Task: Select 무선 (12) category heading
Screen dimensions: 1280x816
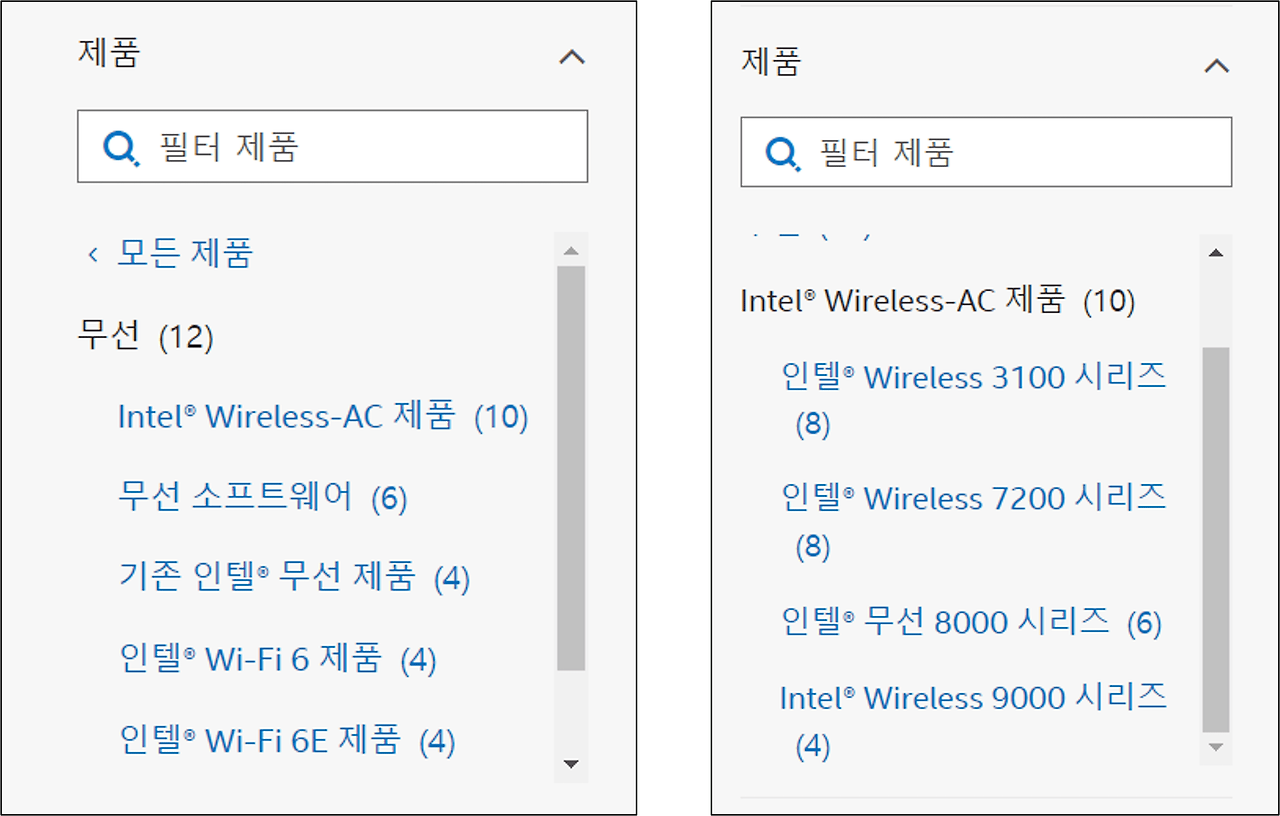Action: point(146,336)
